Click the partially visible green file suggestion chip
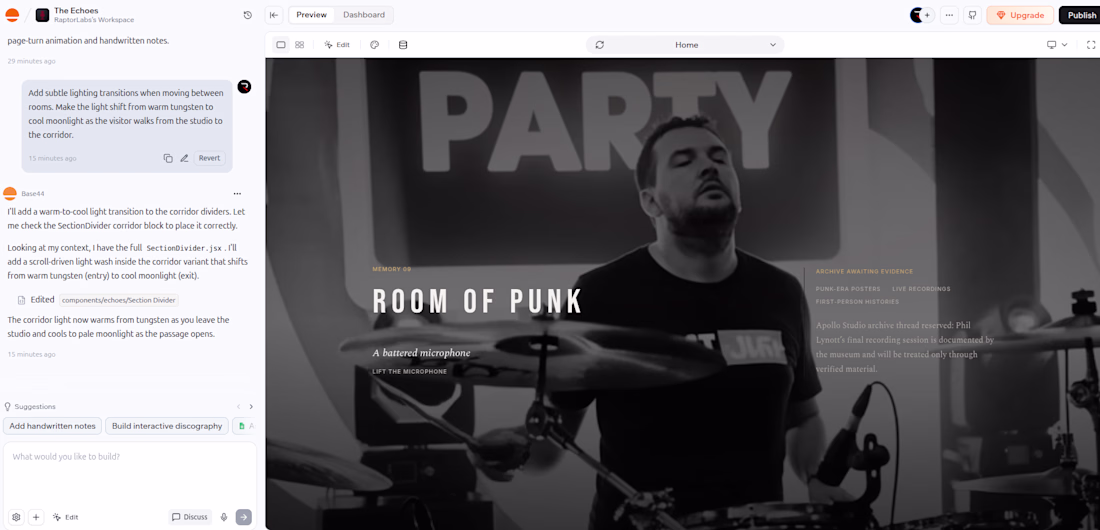The height and width of the screenshot is (530, 1100). click(245, 426)
